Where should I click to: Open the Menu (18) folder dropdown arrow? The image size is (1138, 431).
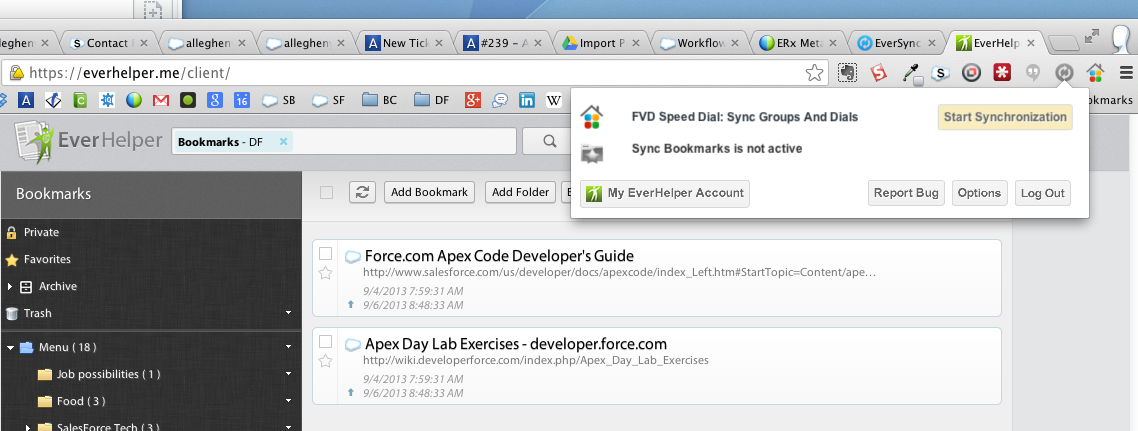pos(289,348)
